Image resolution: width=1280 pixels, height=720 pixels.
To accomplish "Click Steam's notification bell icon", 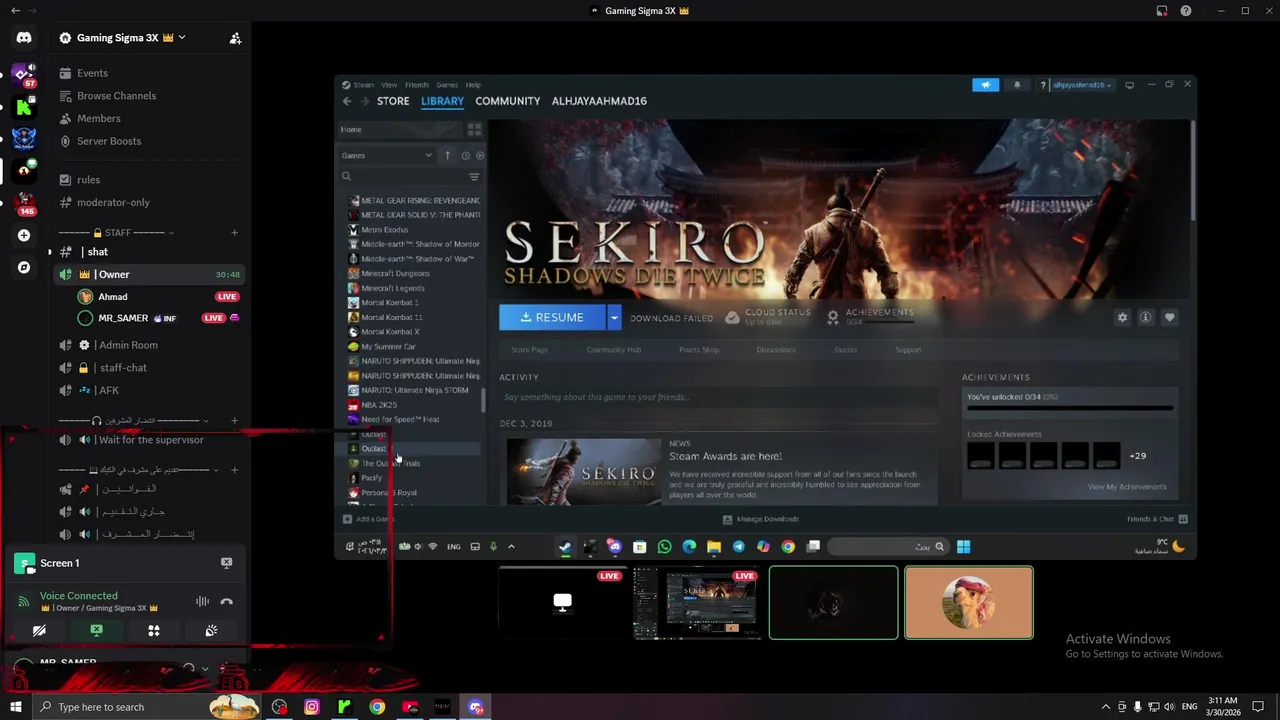I will pyautogui.click(x=1017, y=85).
